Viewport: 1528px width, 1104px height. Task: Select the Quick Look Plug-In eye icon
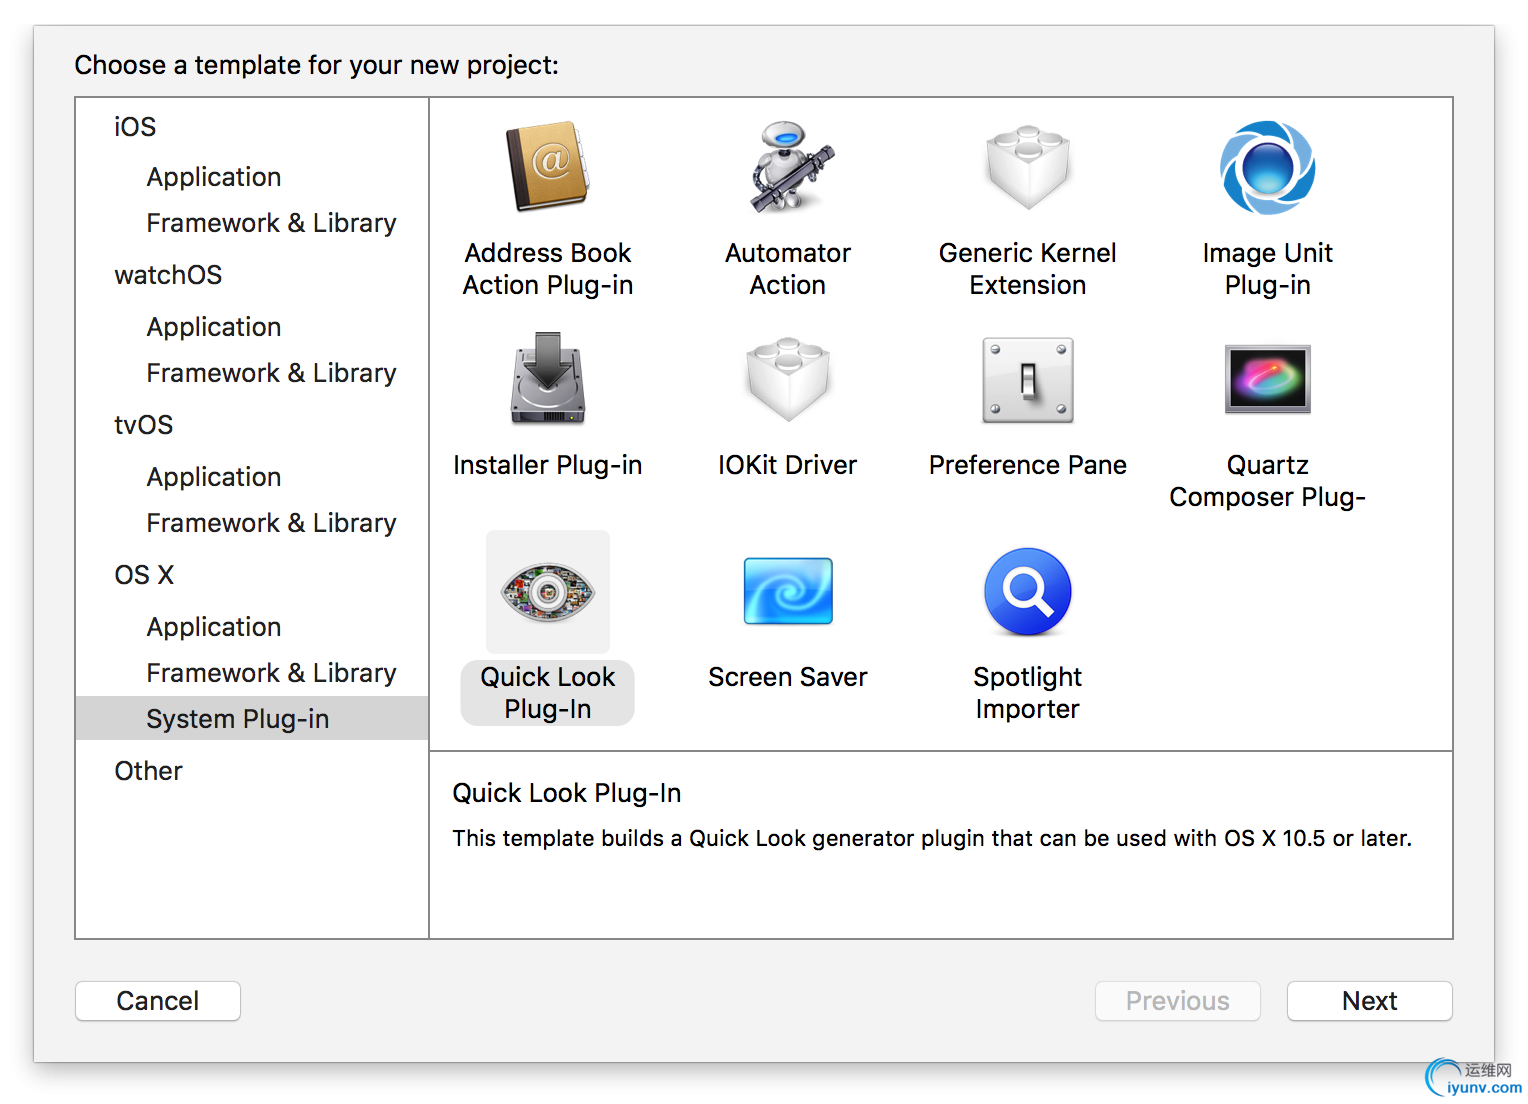tap(547, 592)
